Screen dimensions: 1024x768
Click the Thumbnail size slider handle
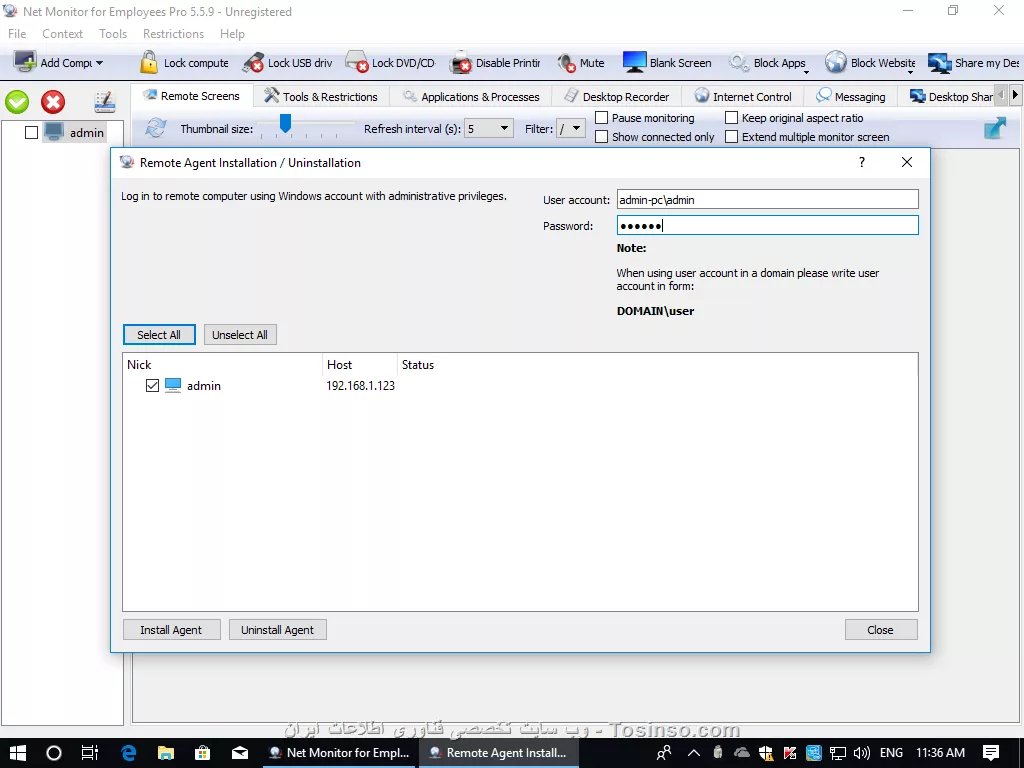coord(285,122)
